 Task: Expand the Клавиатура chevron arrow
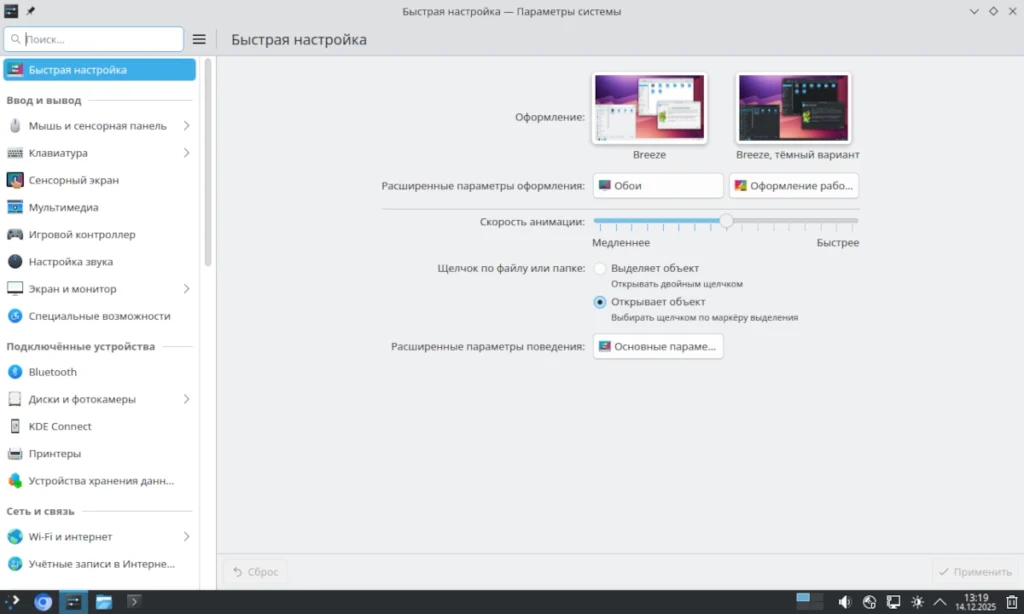(186, 153)
